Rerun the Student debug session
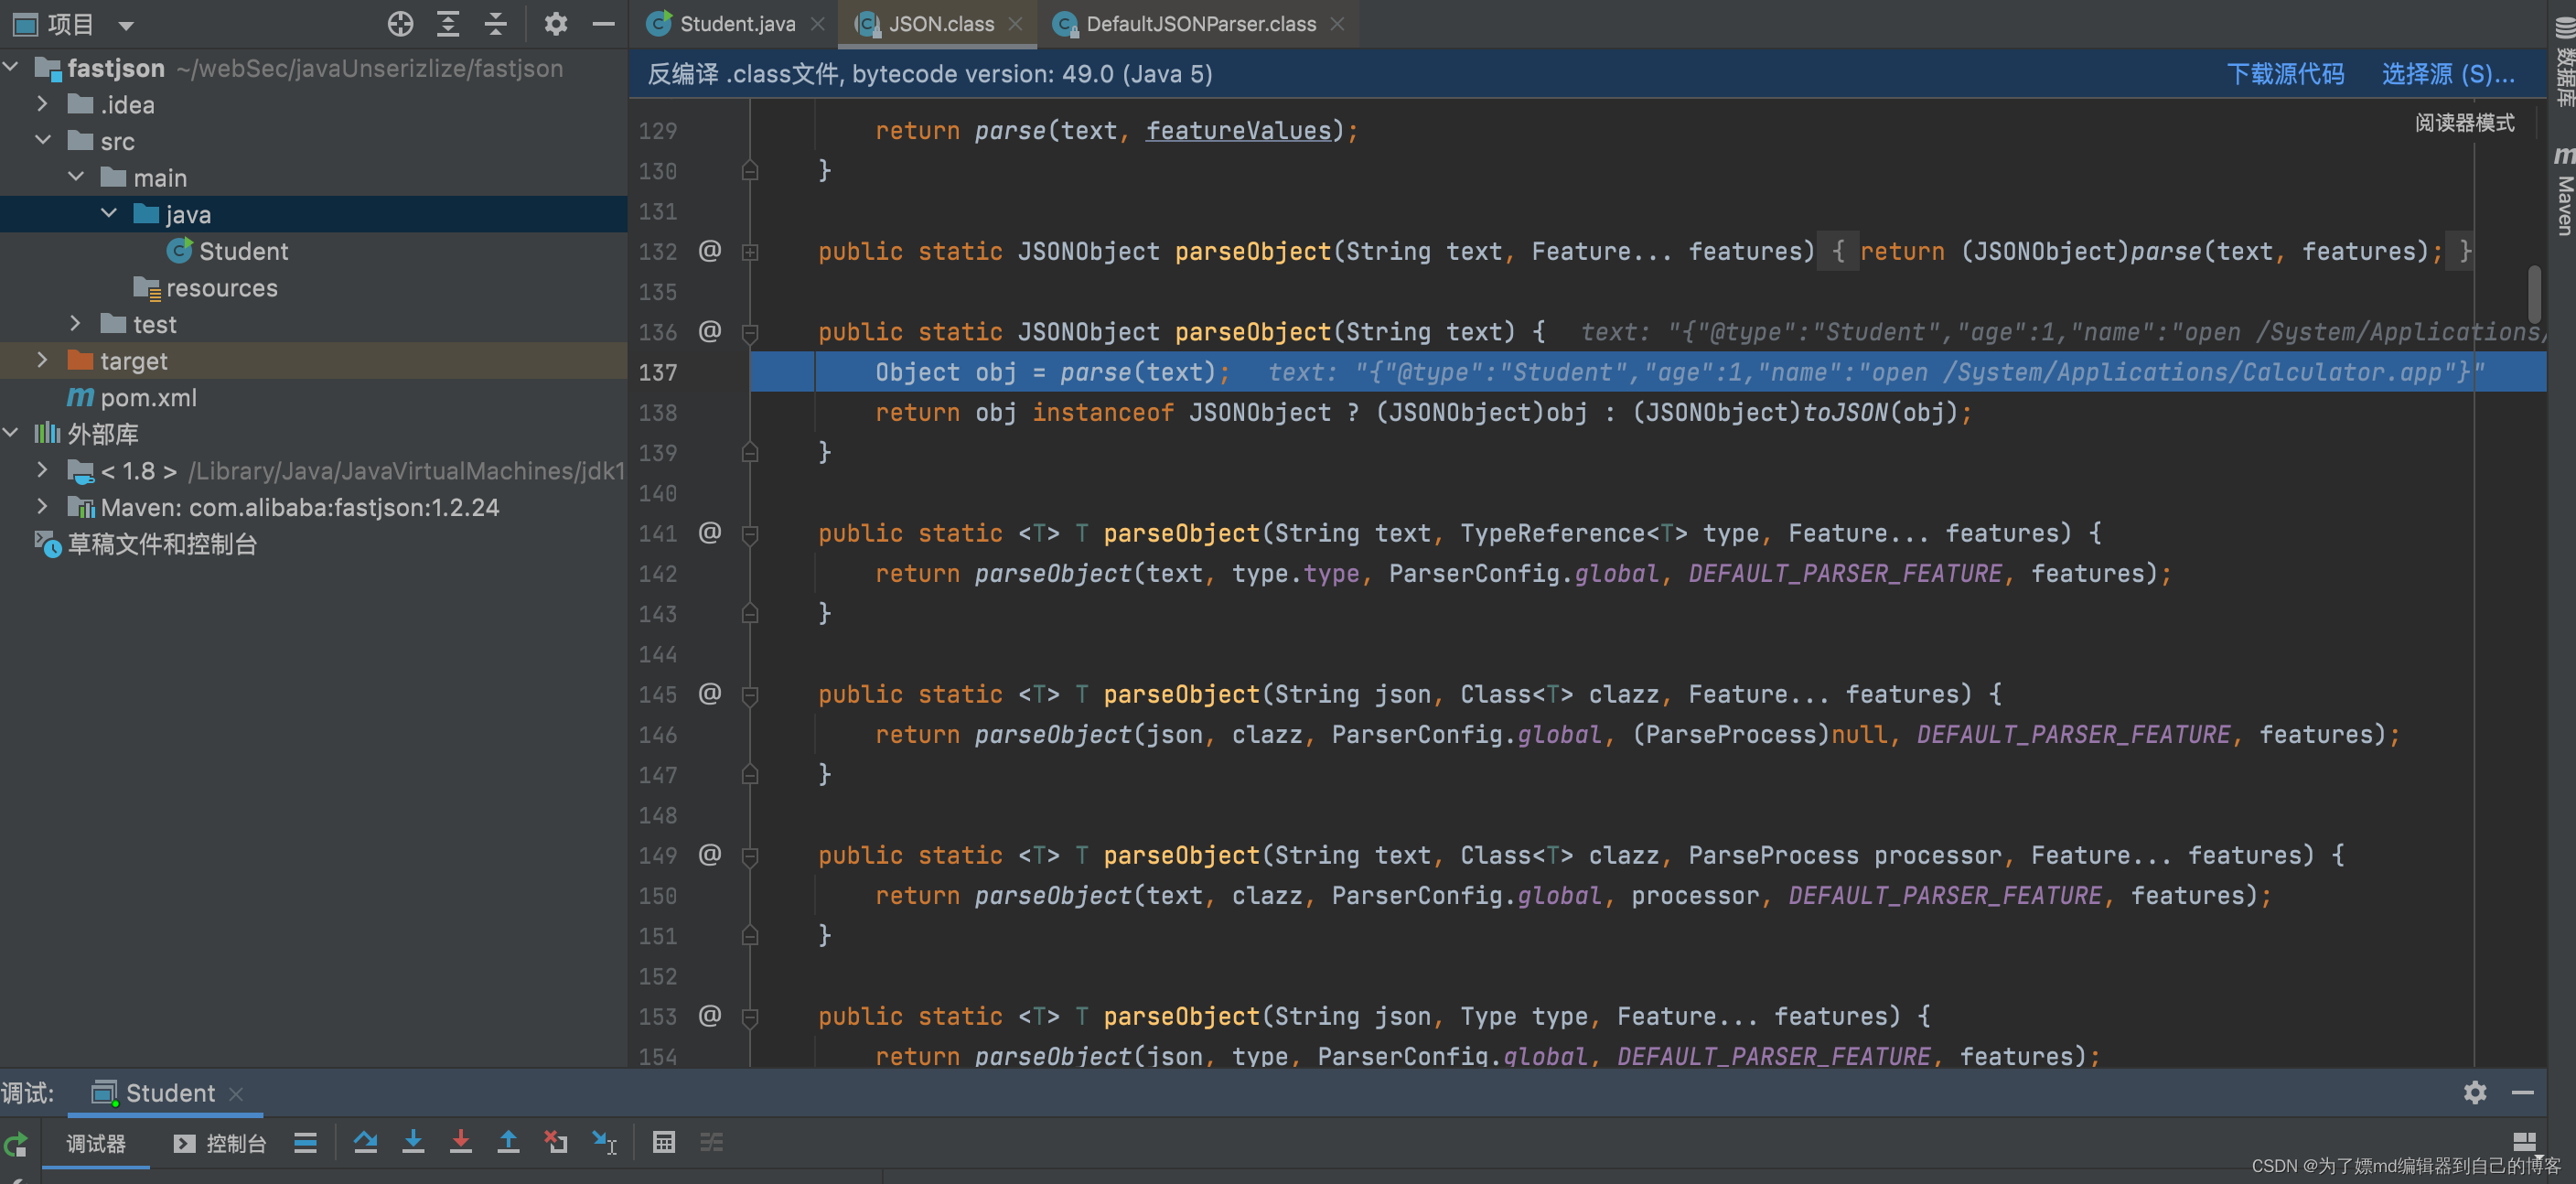Image resolution: width=2576 pixels, height=1184 pixels. 15,1143
